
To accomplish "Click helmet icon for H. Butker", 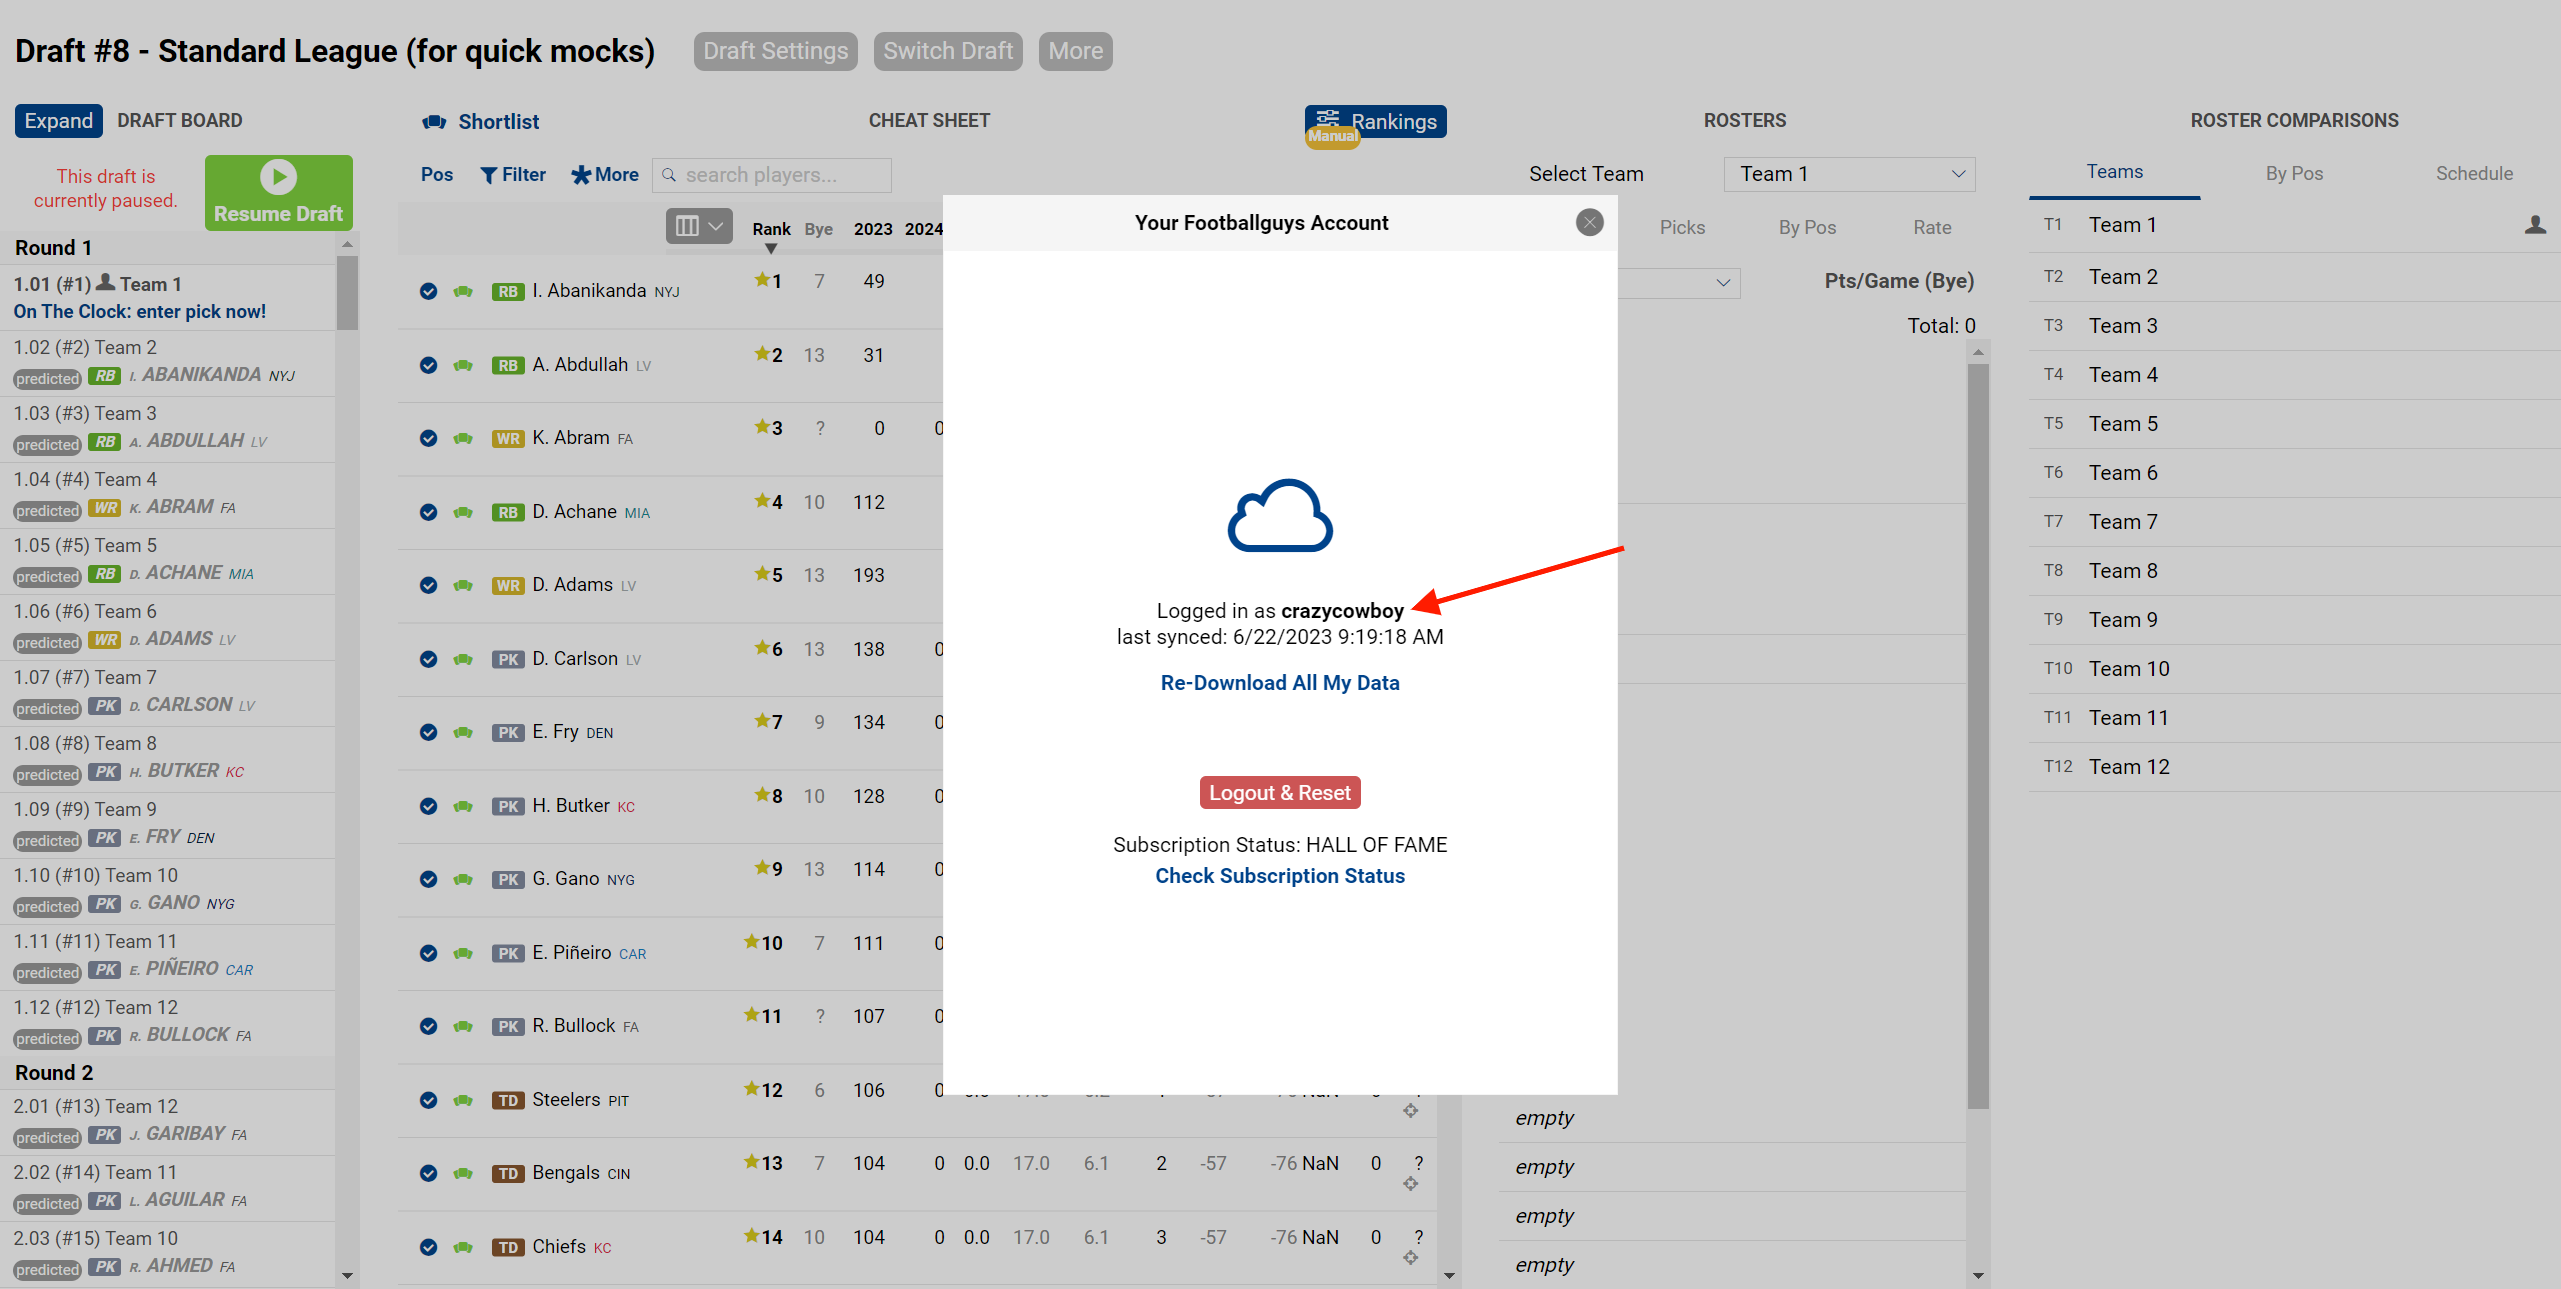I will pos(462,807).
